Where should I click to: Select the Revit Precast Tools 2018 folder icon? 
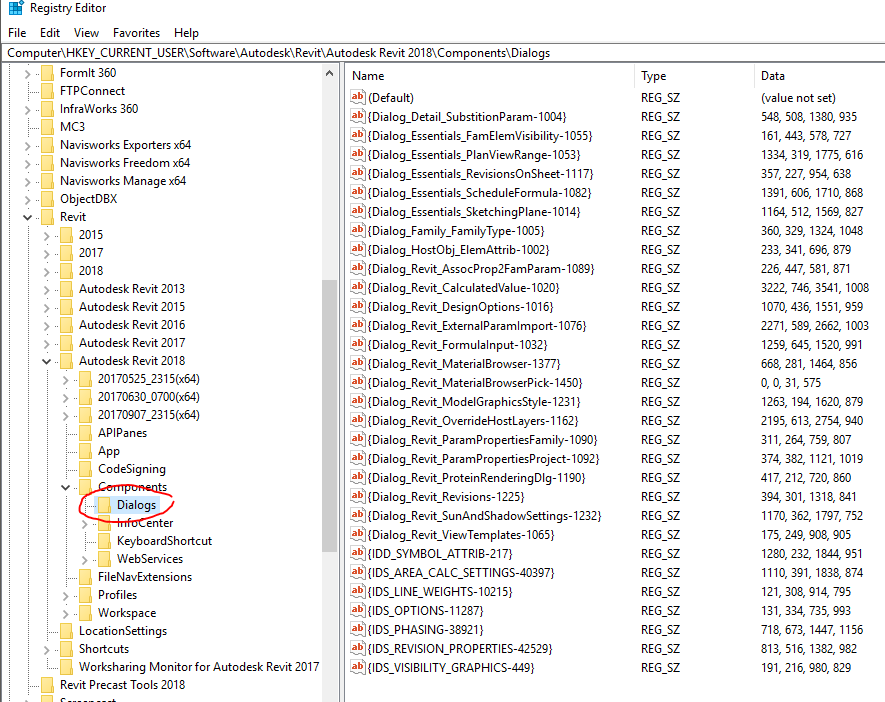[48, 685]
